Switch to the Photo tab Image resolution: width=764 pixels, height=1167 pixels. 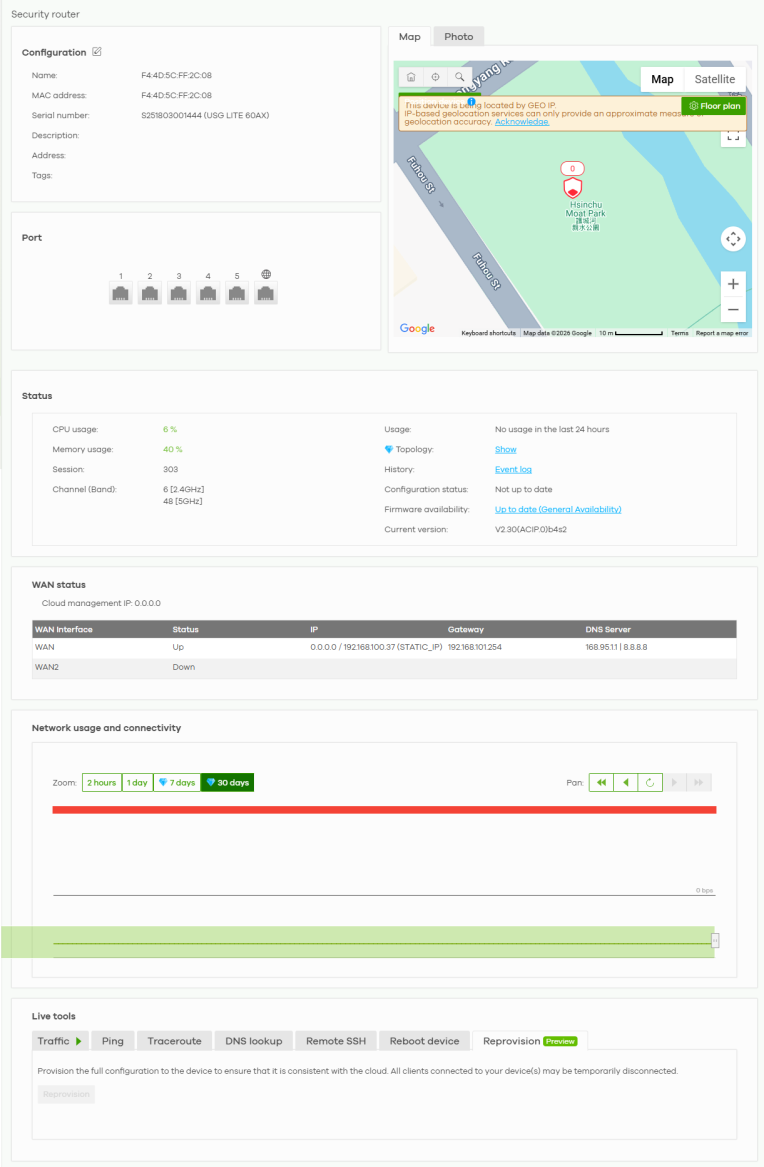458,36
